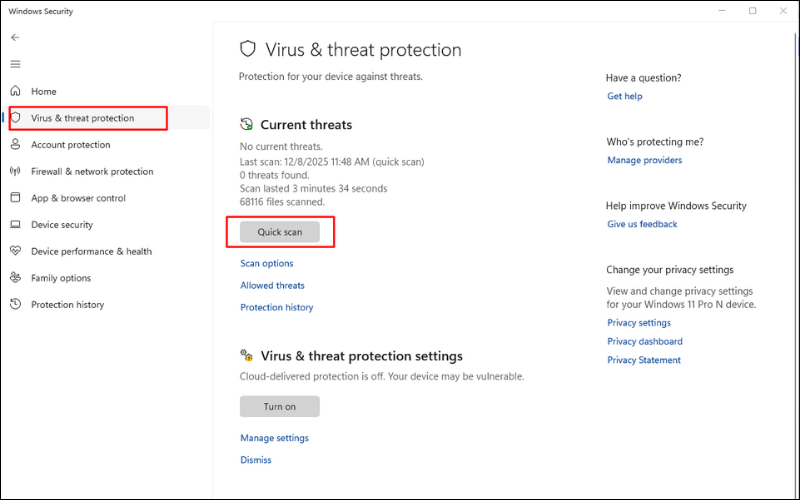Open Manage settings link
The height and width of the screenshot is (500, 800).
(x=274, y=438)
